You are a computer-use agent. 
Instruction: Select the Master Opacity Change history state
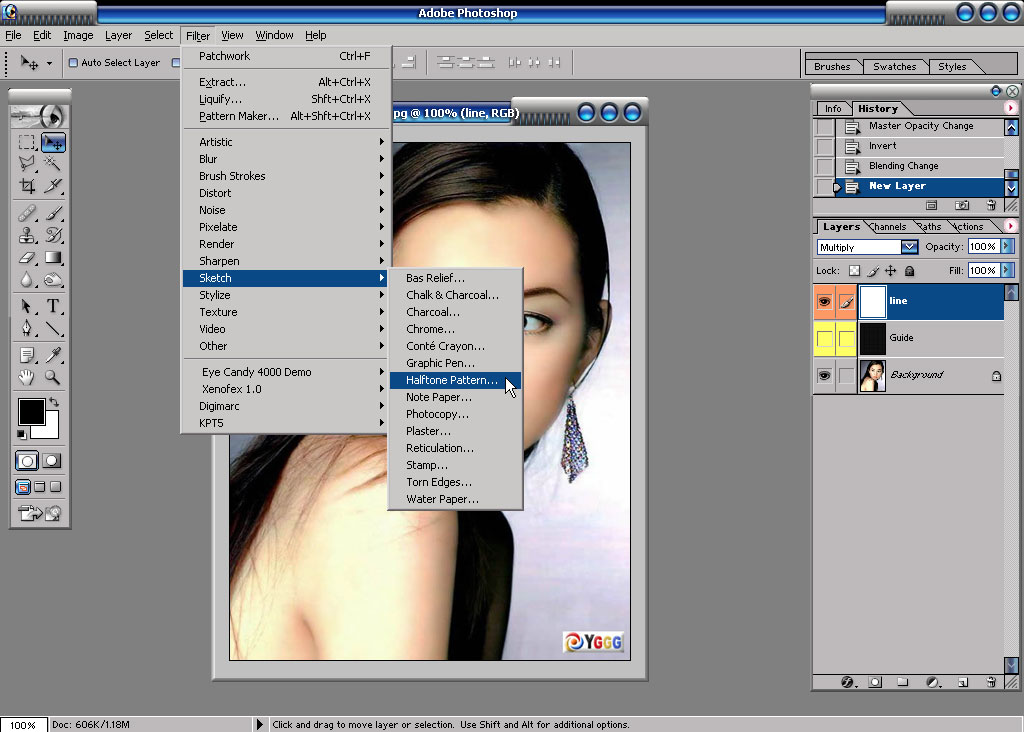(920, 126)
